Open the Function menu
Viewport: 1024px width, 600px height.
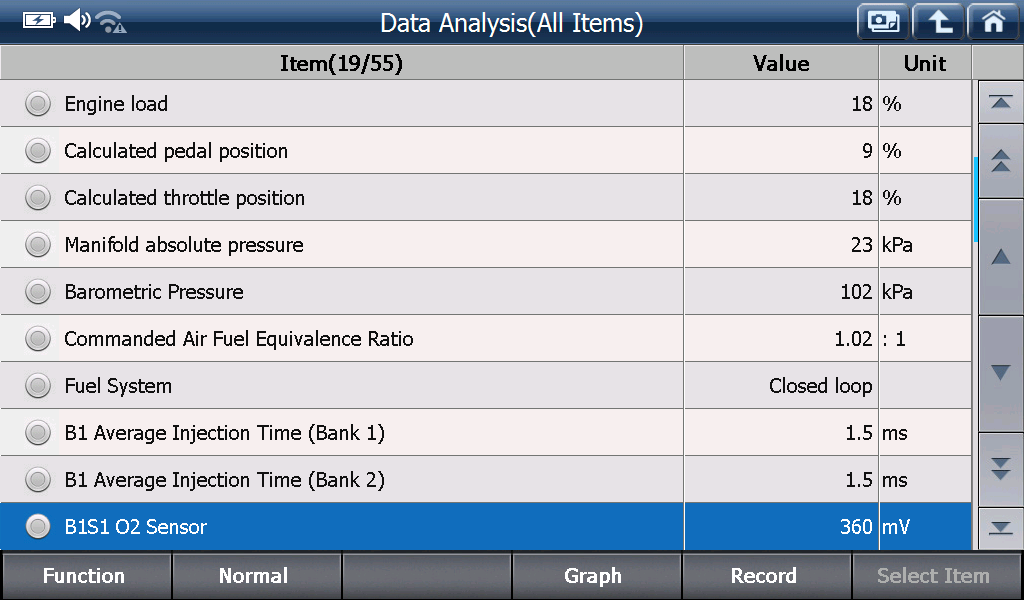click(86, 576)
